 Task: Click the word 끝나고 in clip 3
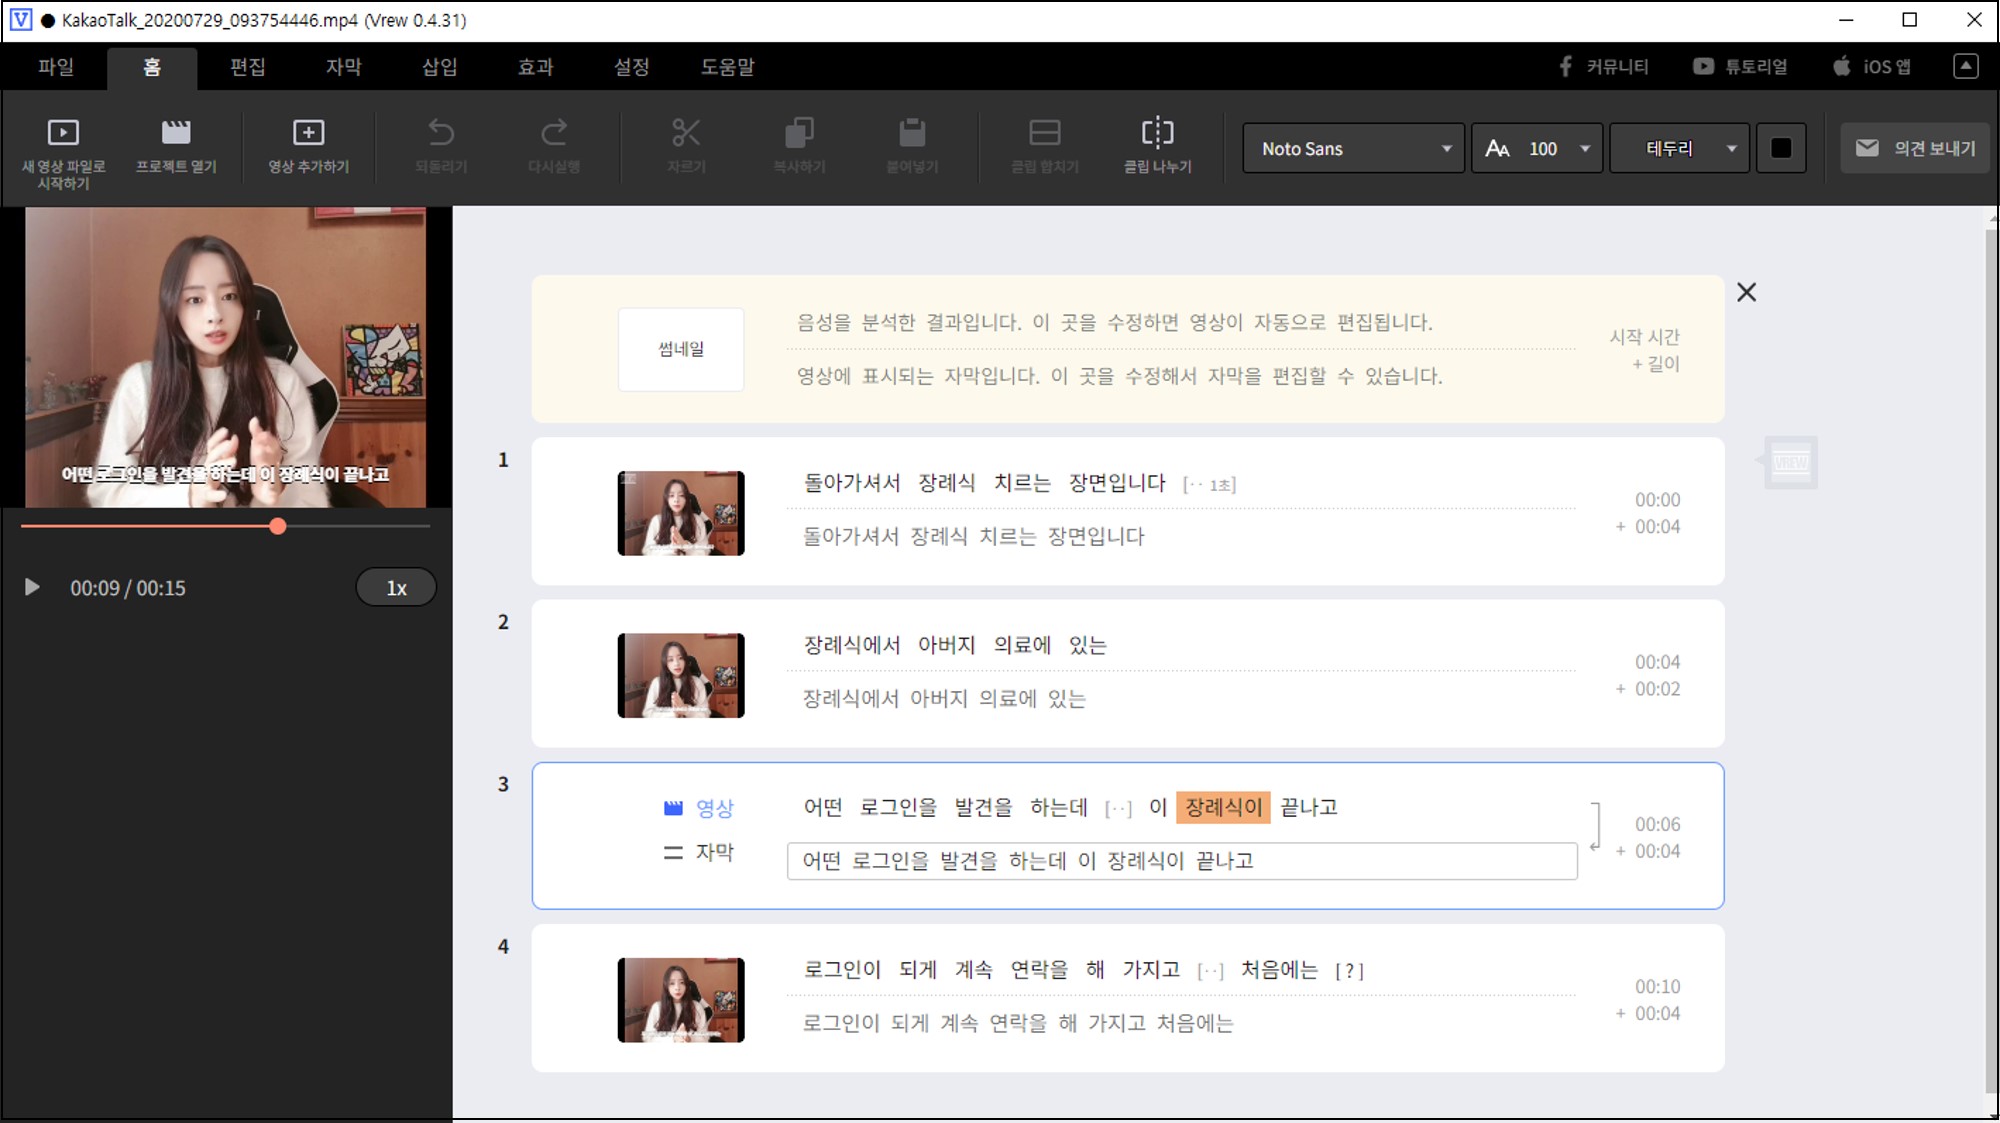click(x=1309, y=807)
